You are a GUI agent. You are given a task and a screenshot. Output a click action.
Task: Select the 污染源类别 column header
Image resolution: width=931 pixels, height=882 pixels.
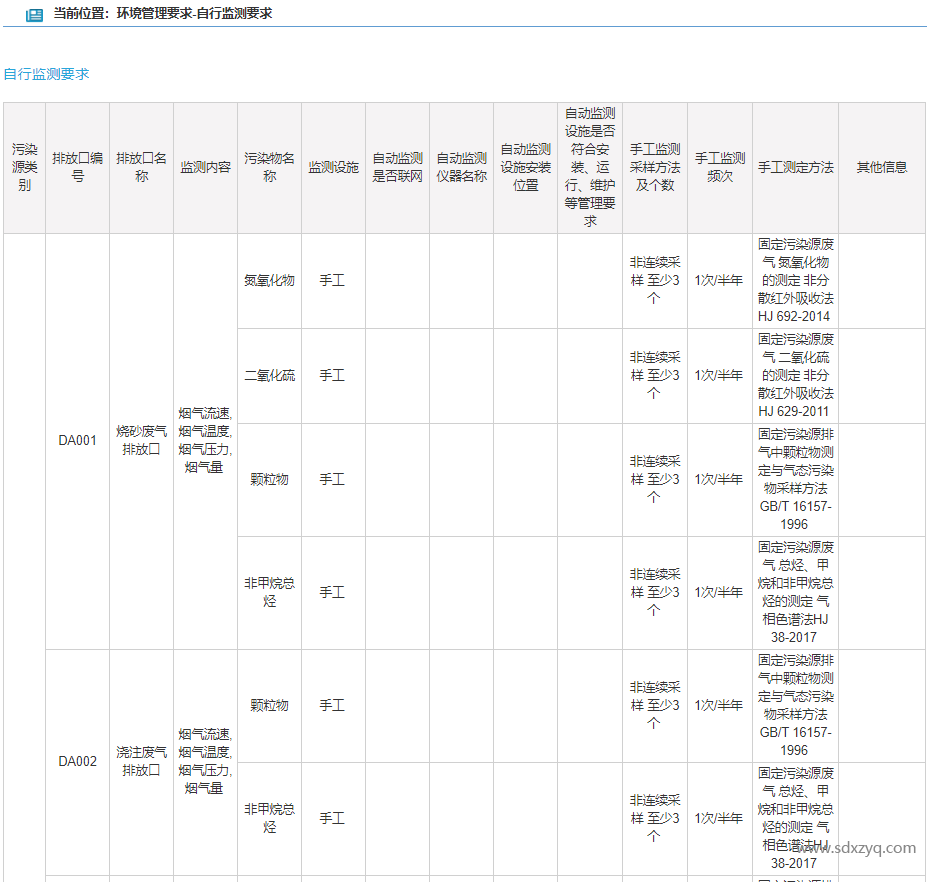[x=24, y=167]
